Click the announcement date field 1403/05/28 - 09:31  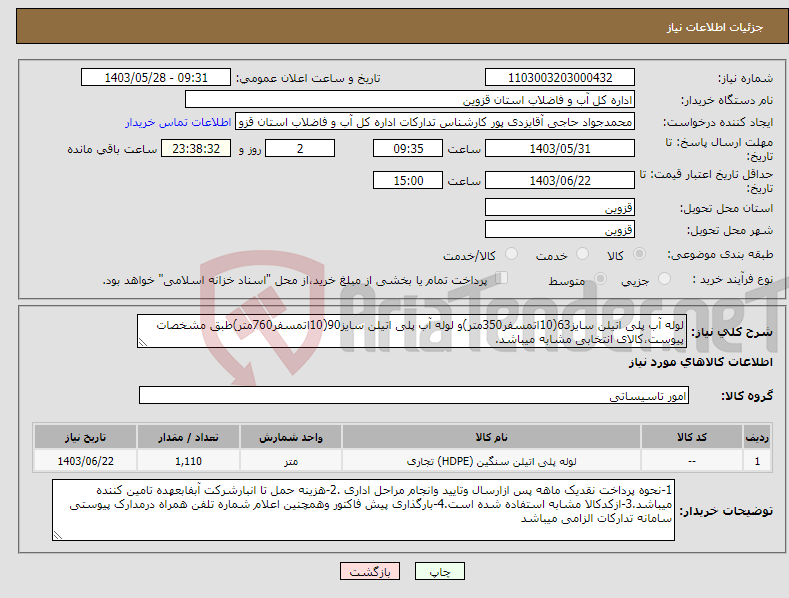[x=155, y=78]
